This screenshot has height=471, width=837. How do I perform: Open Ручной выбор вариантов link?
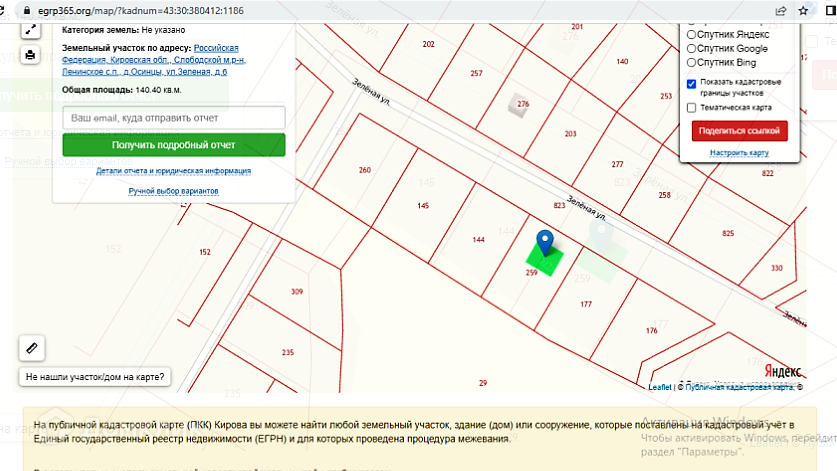(x=173, y=191)
